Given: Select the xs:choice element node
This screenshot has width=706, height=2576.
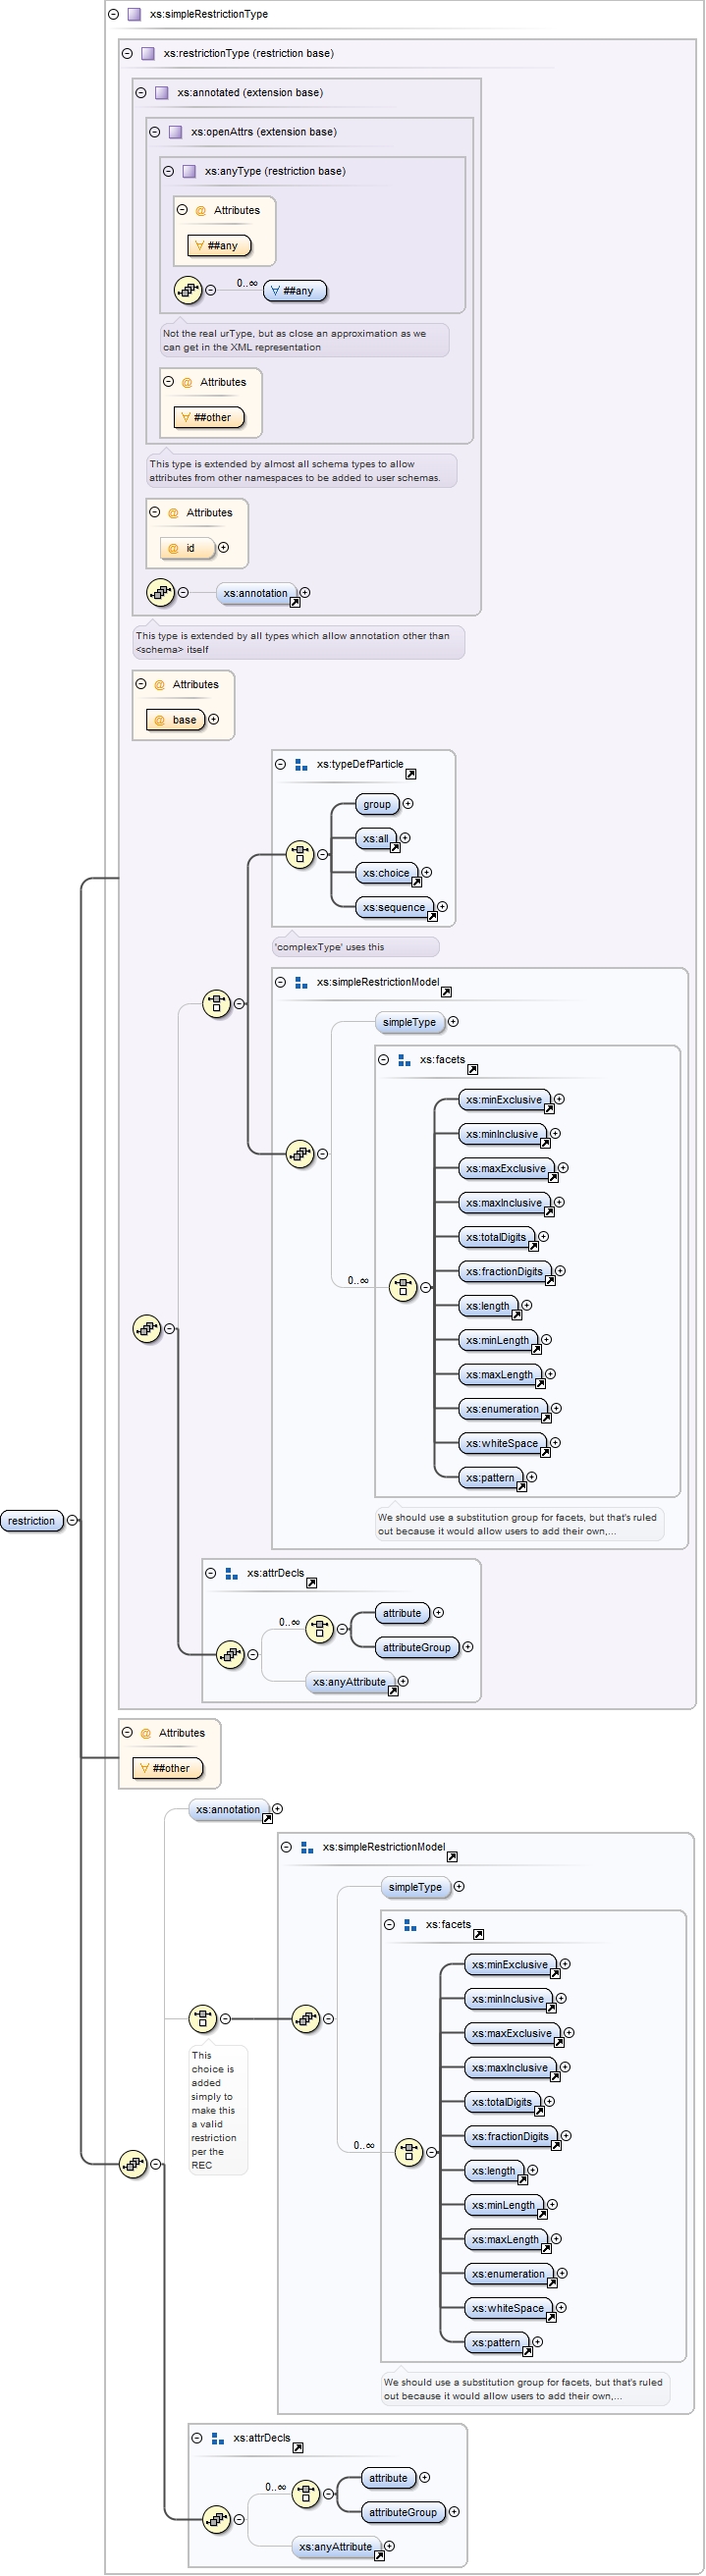Looking at the screenshot, I should click(x=386, y=873).
